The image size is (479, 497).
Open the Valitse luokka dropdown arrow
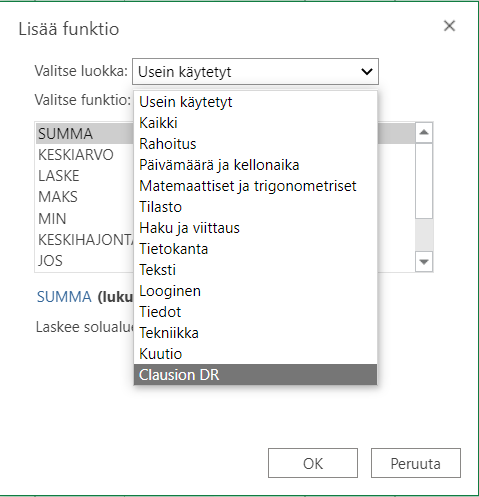click(x=367, y=71)
